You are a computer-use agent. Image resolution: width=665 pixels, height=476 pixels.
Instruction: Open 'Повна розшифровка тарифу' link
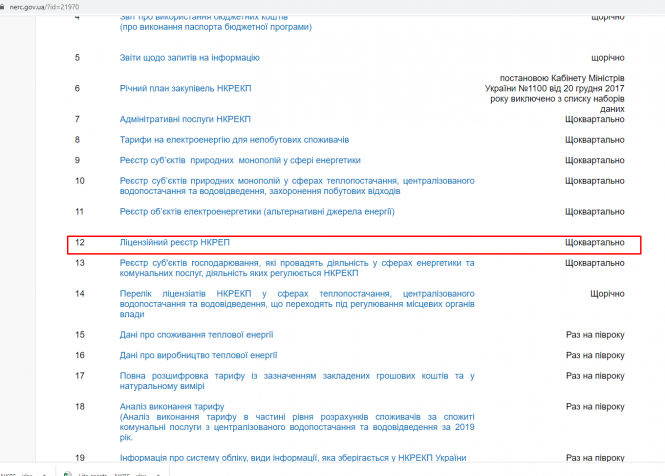point(296,380)
